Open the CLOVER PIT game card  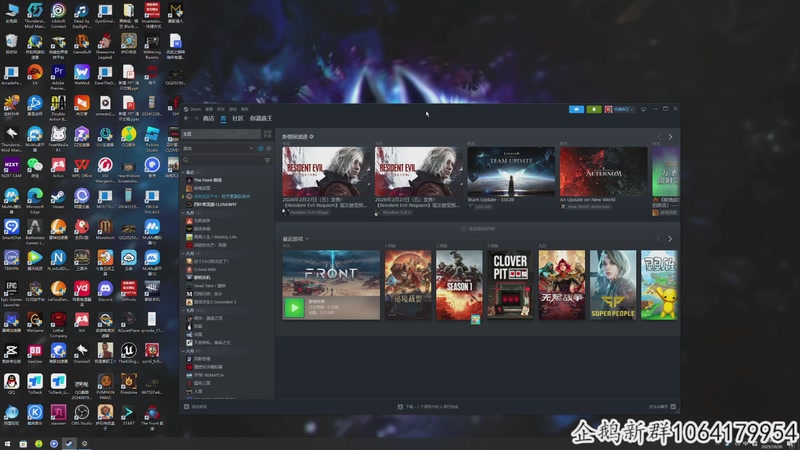point(510,285)
